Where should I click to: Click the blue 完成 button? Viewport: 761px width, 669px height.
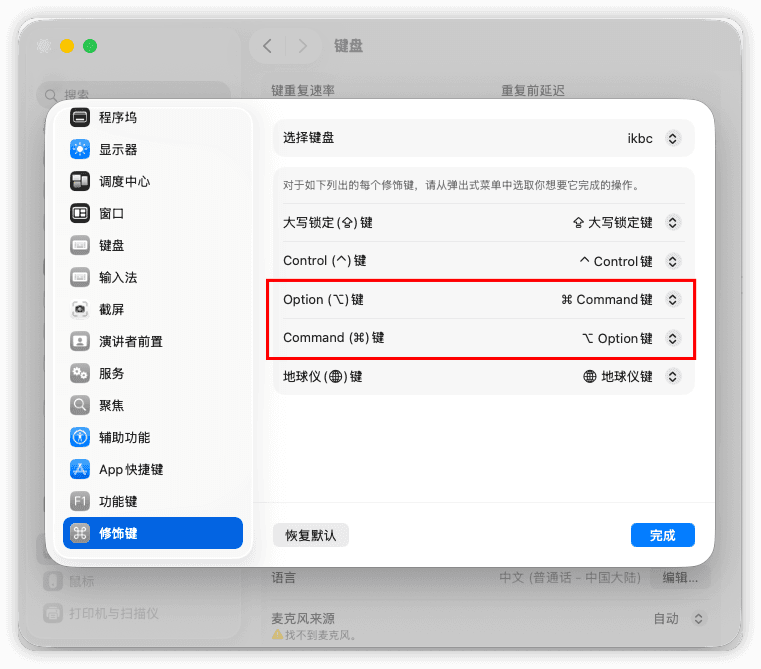662,535
